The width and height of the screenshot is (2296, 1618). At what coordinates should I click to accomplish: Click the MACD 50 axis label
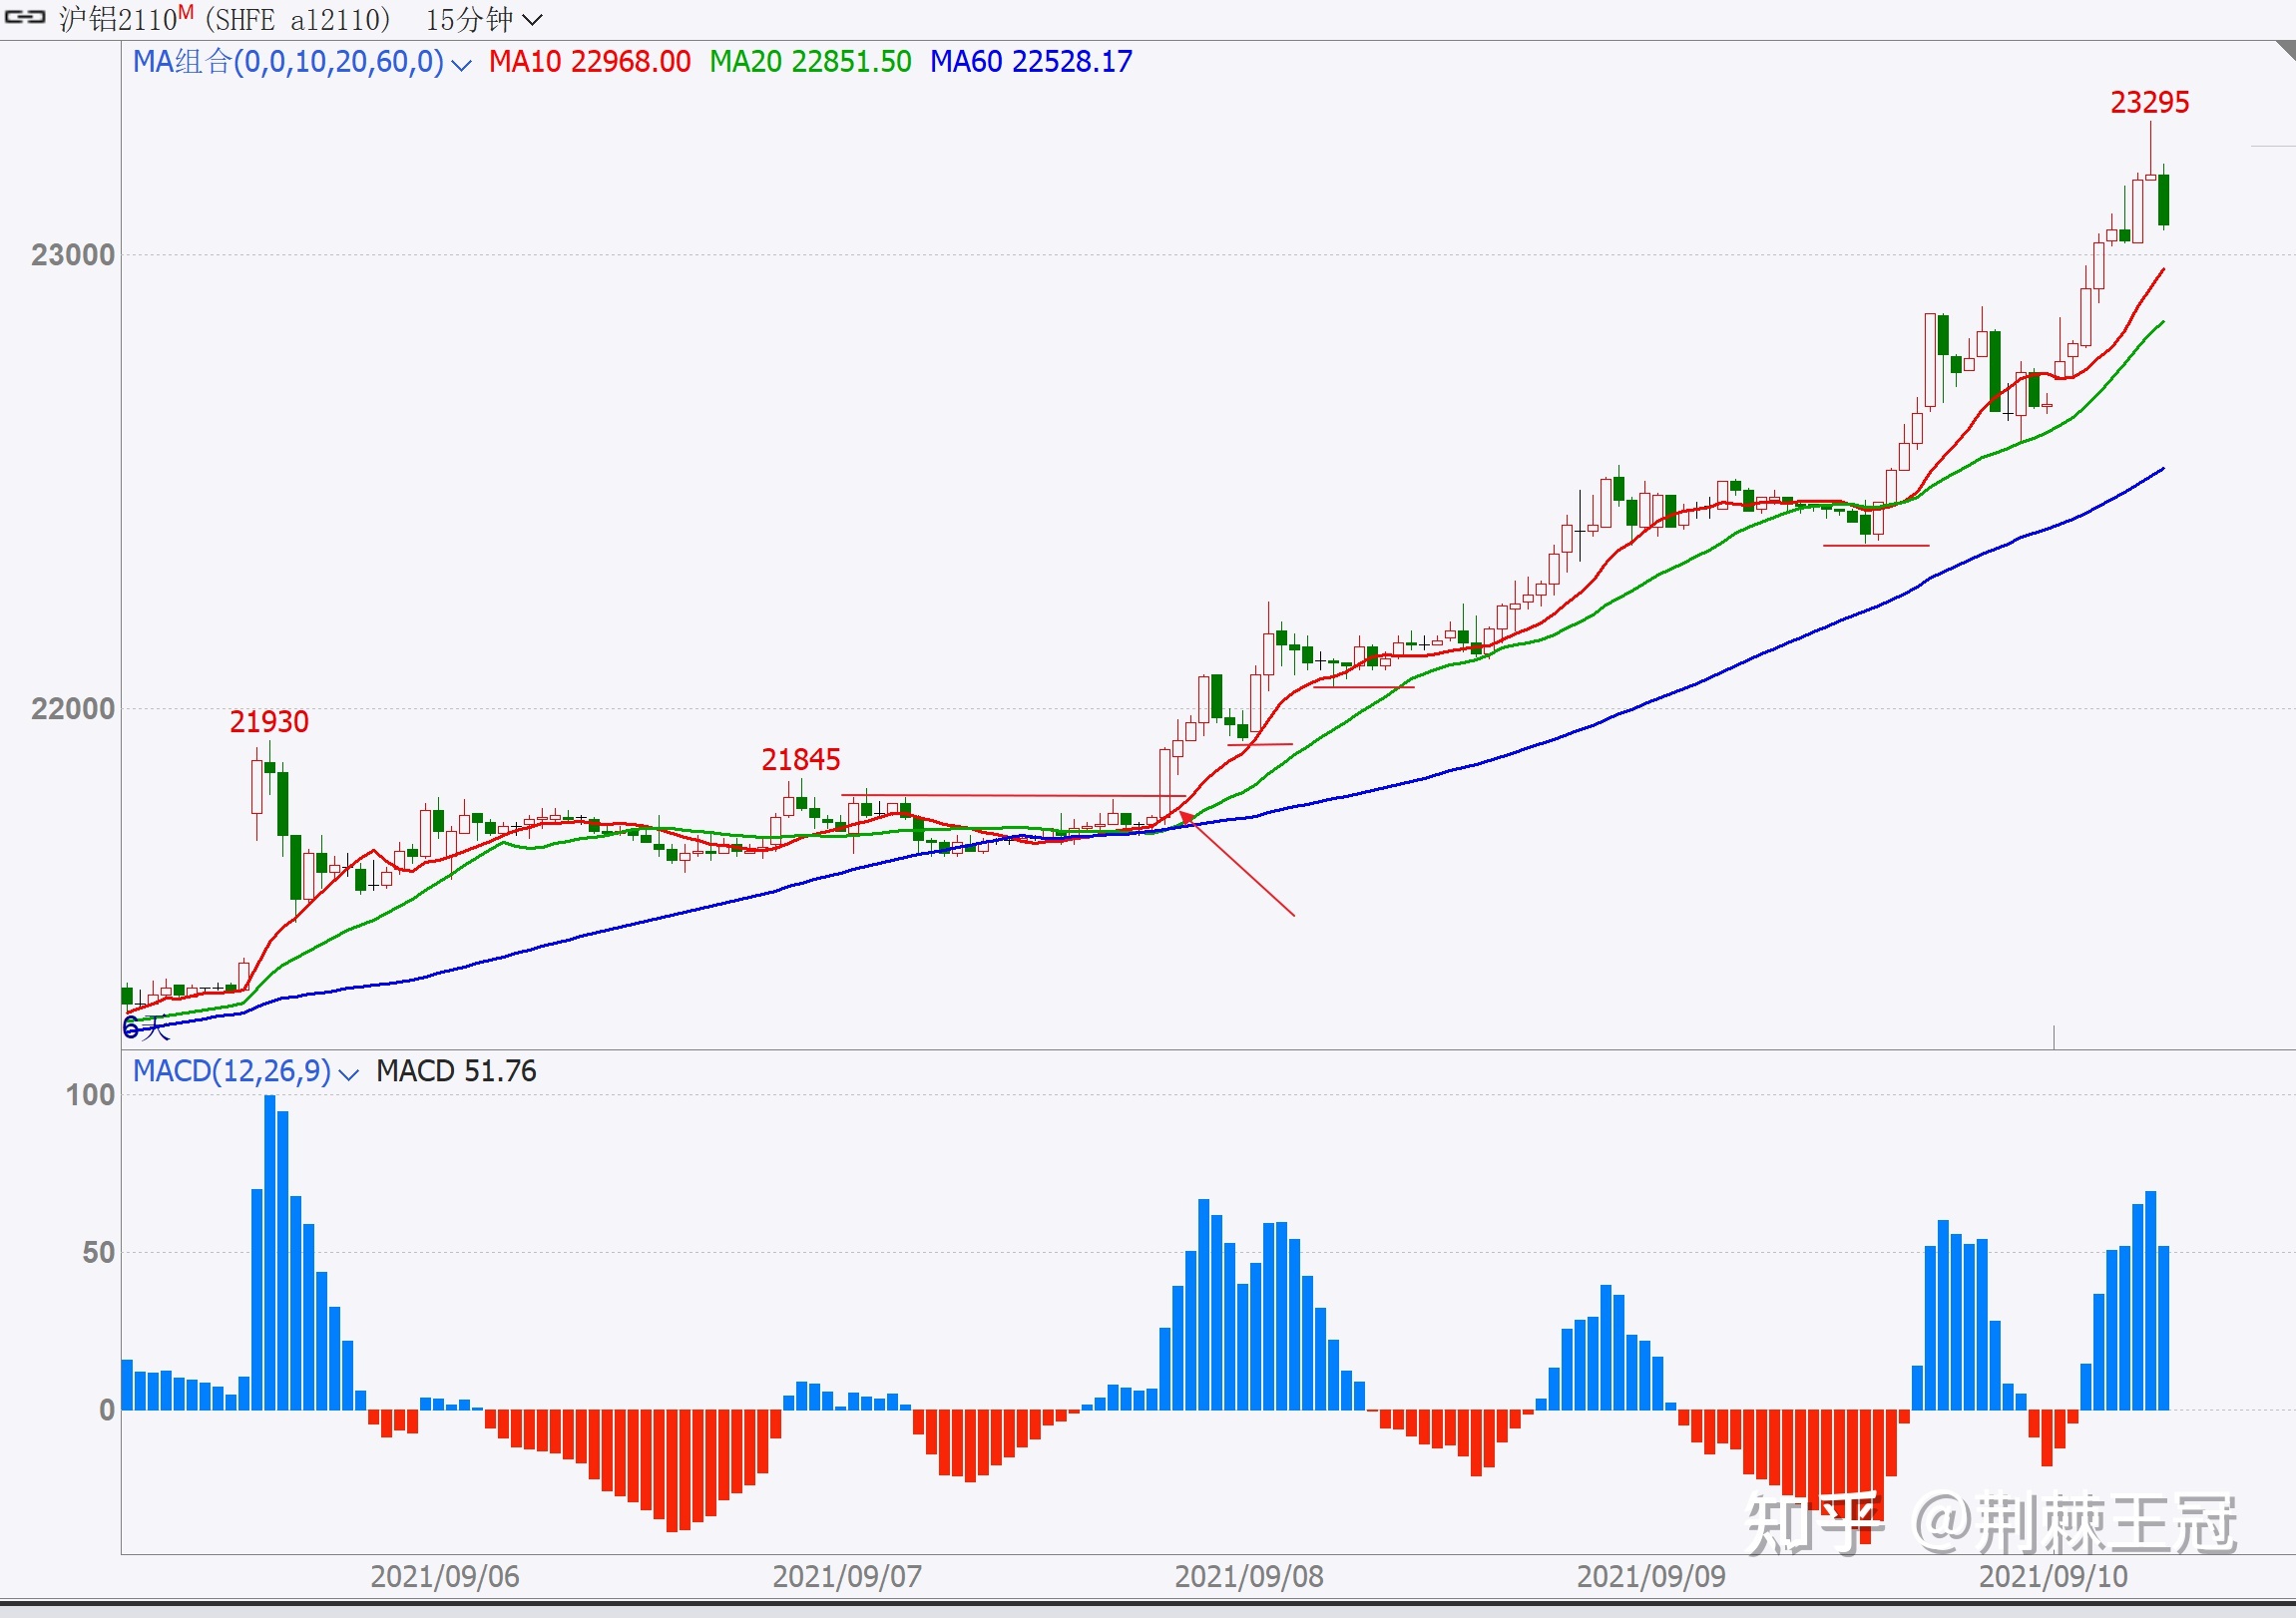(x=99, y=1253)
